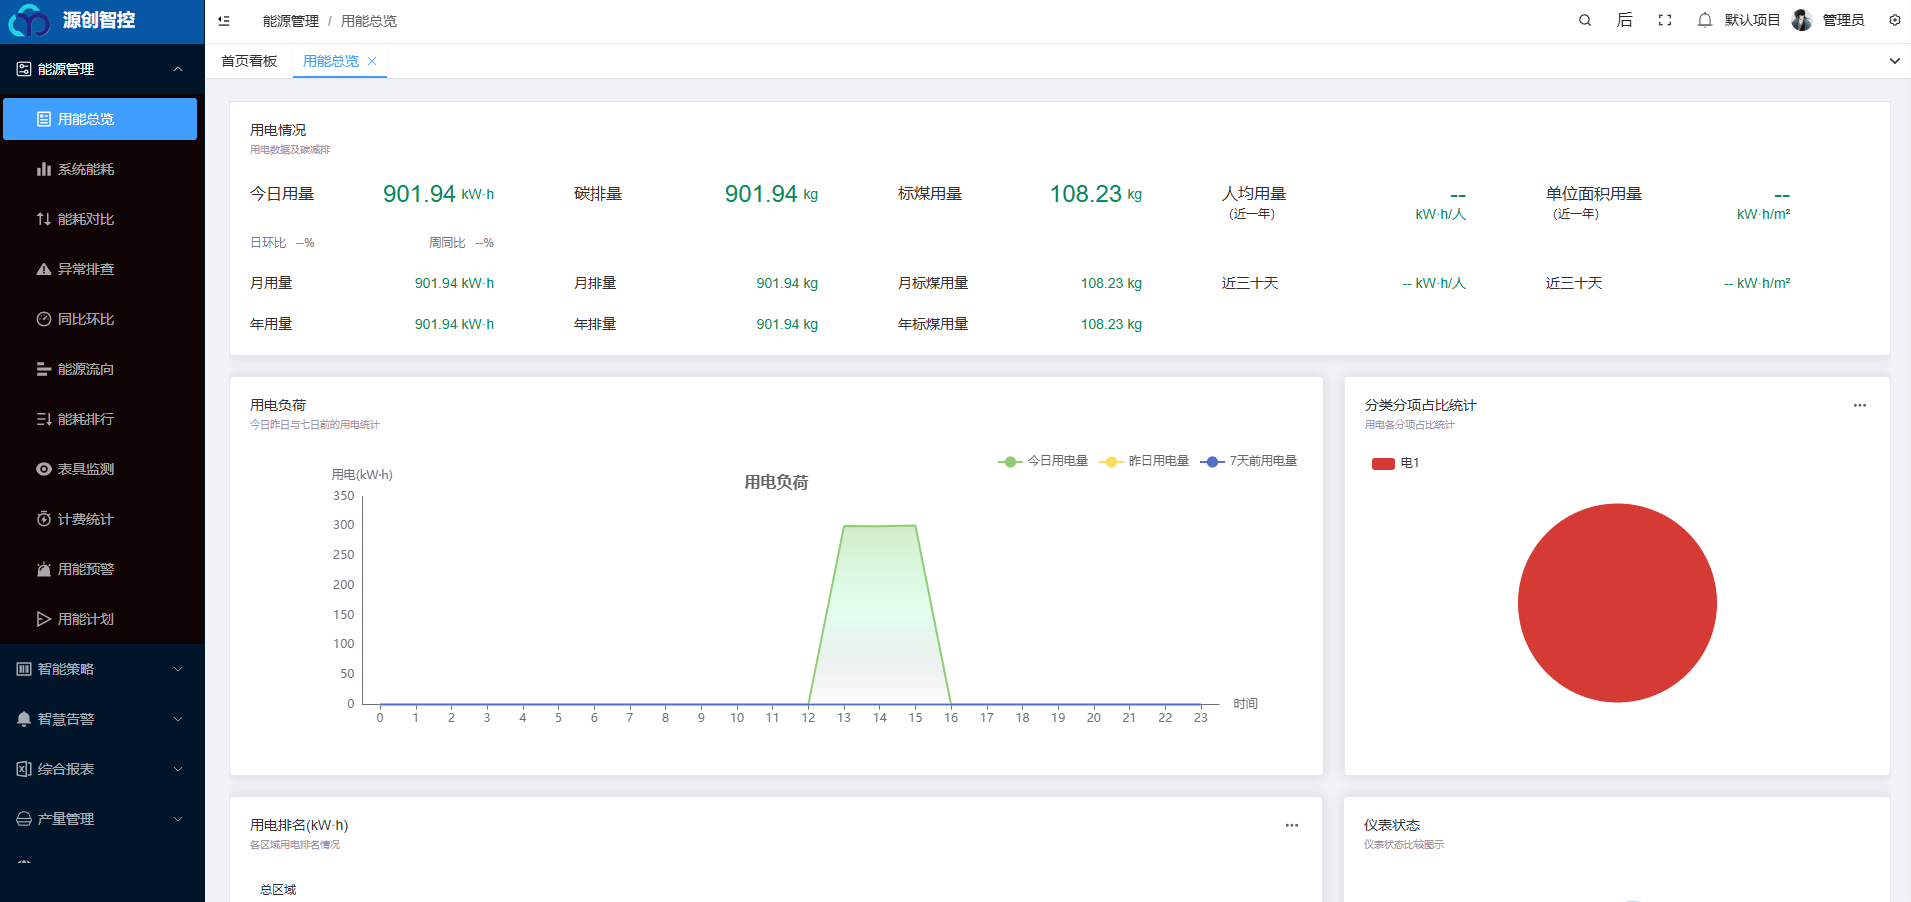Open 计费统计 from sidebar
Viewport: 1911px width, 902px height.
click(100, 519)
